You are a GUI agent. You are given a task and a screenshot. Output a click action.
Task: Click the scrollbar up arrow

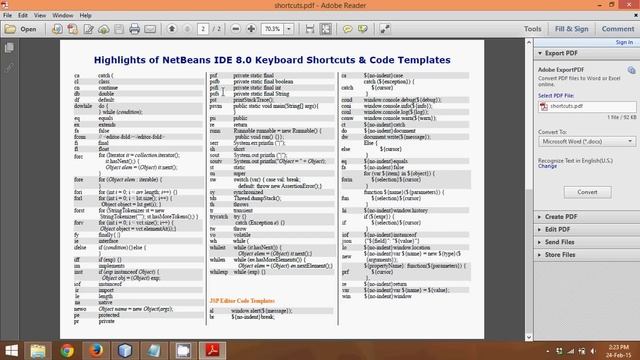point(529,42)
